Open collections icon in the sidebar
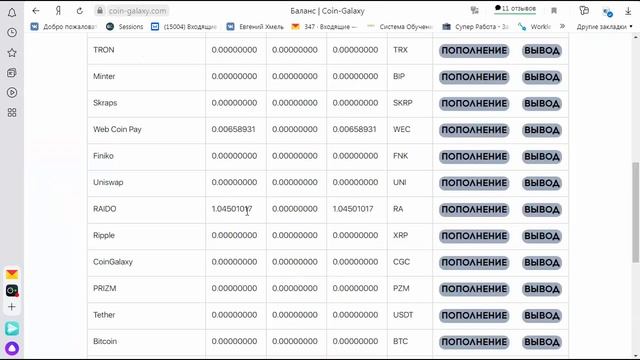This screenshot has height=360, width=640. pyautogui.click(x=12, y=73)
